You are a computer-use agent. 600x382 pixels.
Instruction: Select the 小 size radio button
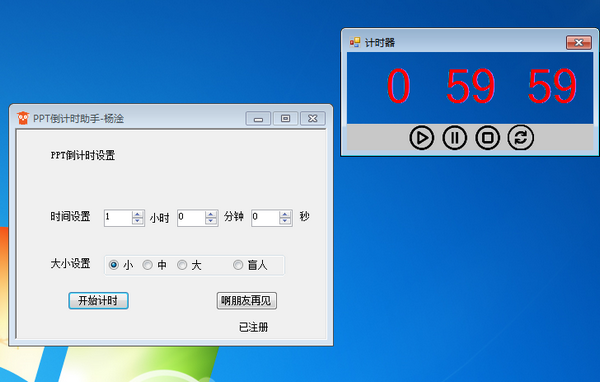coord(114,265)
